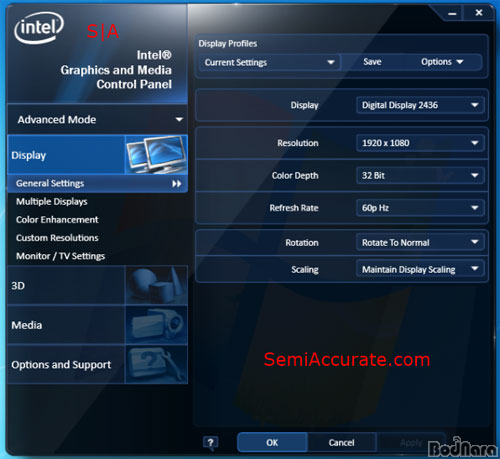The height and width of the screenshot is (459, 500).
Task: Select the 3D shapes icon
Action: click(156, 285)
